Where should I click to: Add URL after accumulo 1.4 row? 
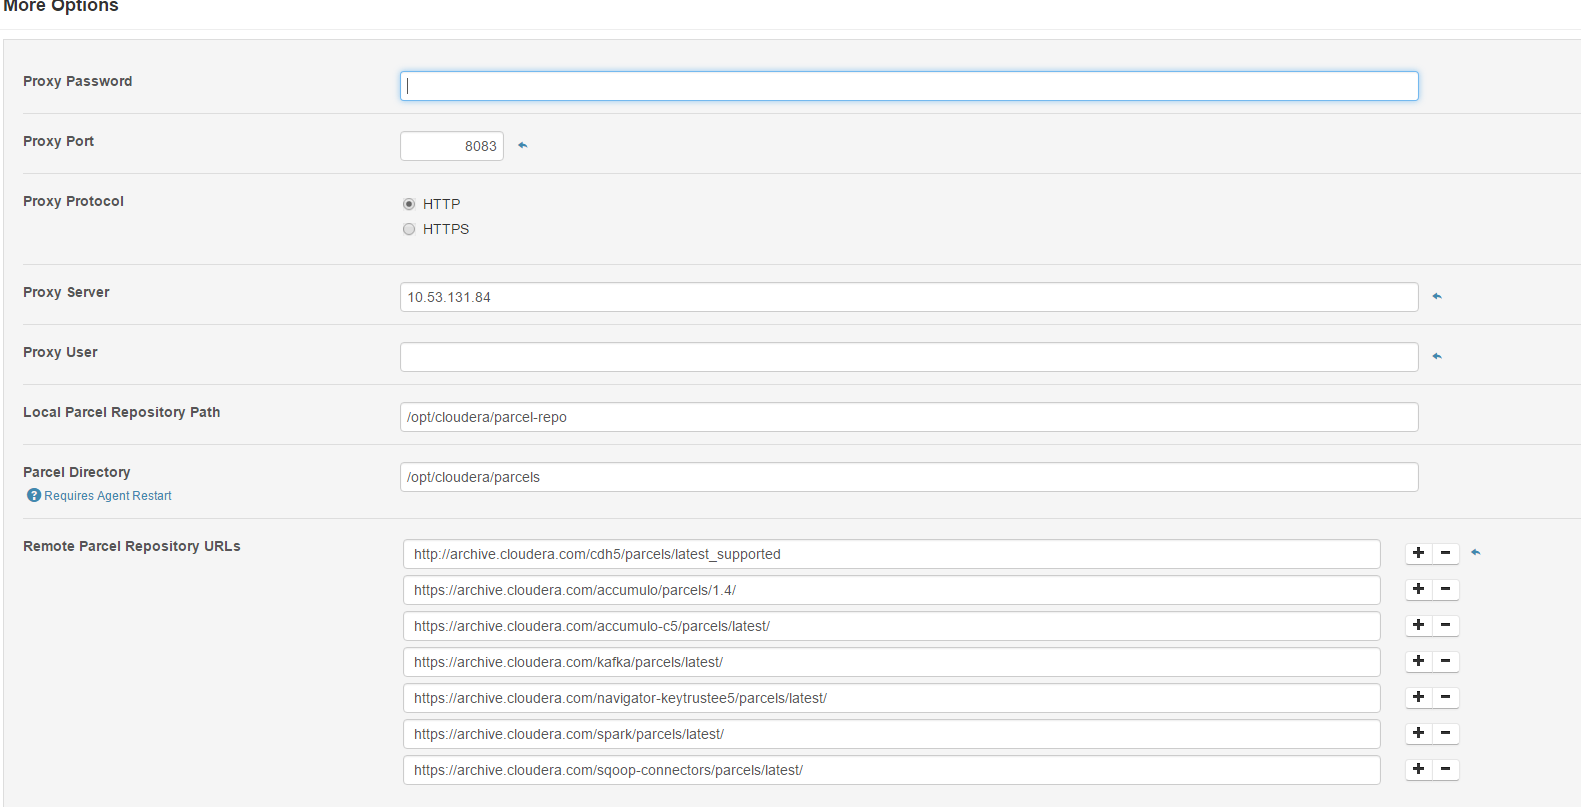1418,589
